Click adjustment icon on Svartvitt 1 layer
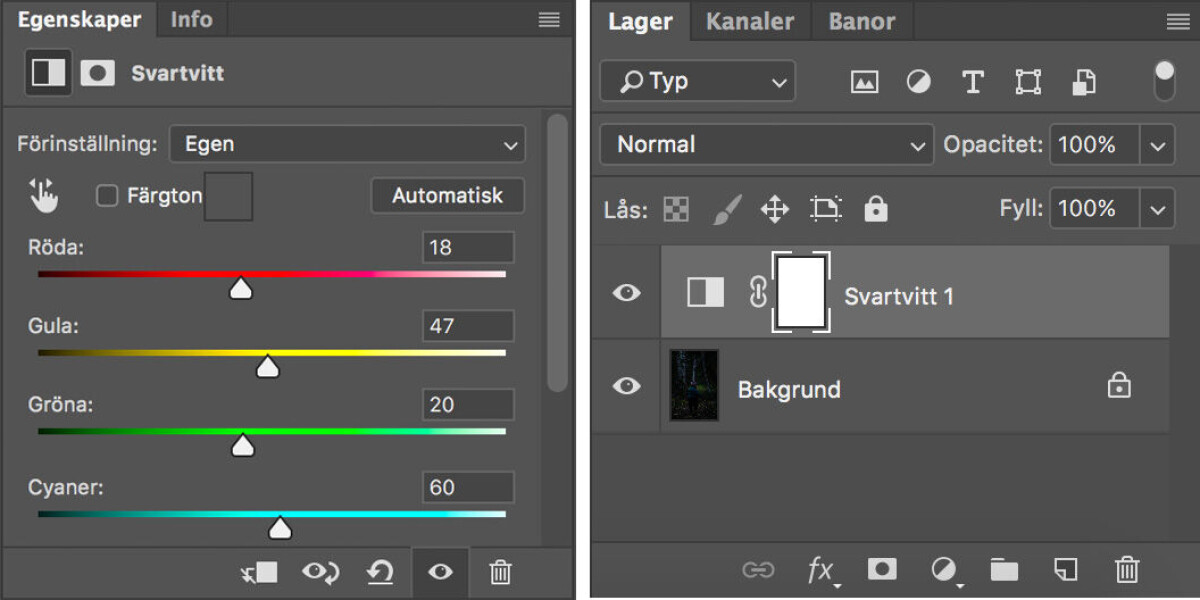 point(705,292)
